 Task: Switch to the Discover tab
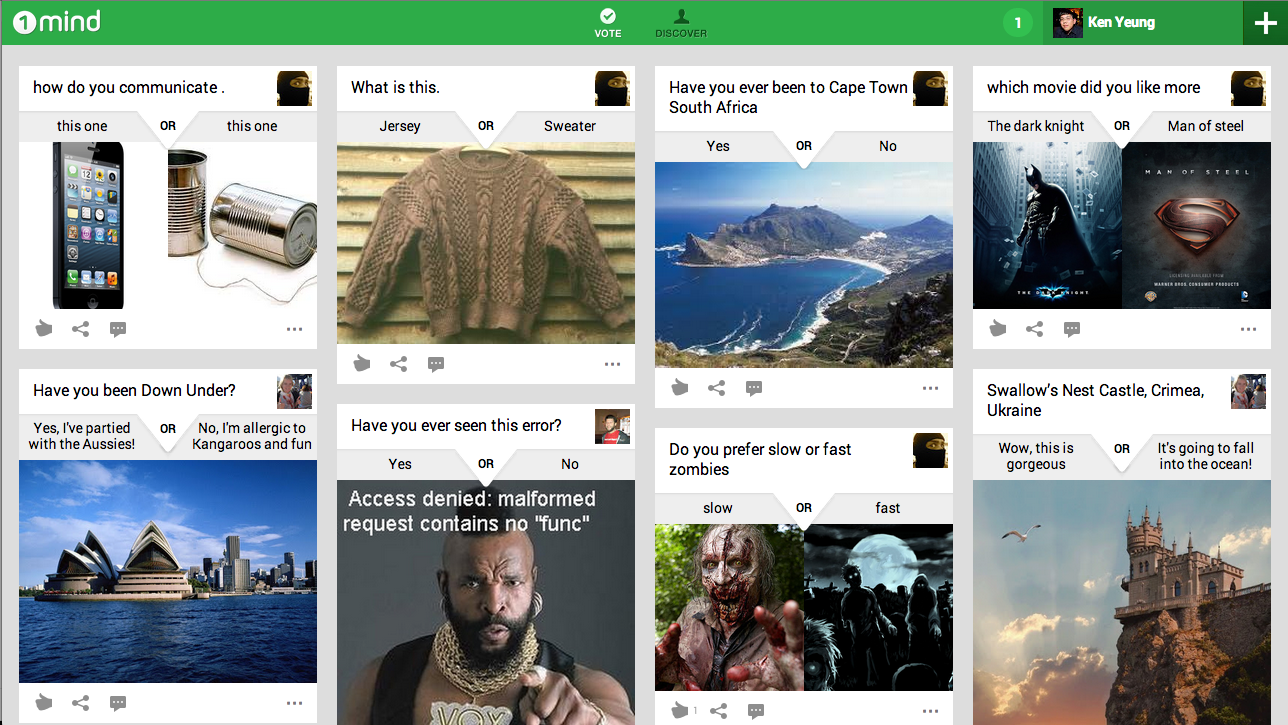(681, 22)
